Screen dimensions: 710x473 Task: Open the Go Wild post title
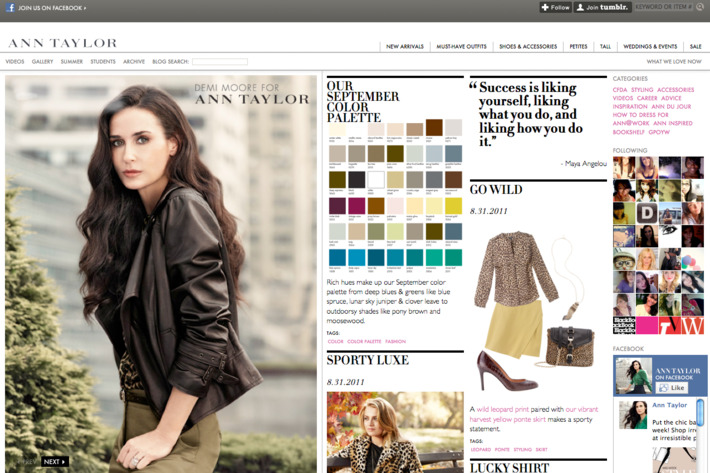tap(496, 190)
